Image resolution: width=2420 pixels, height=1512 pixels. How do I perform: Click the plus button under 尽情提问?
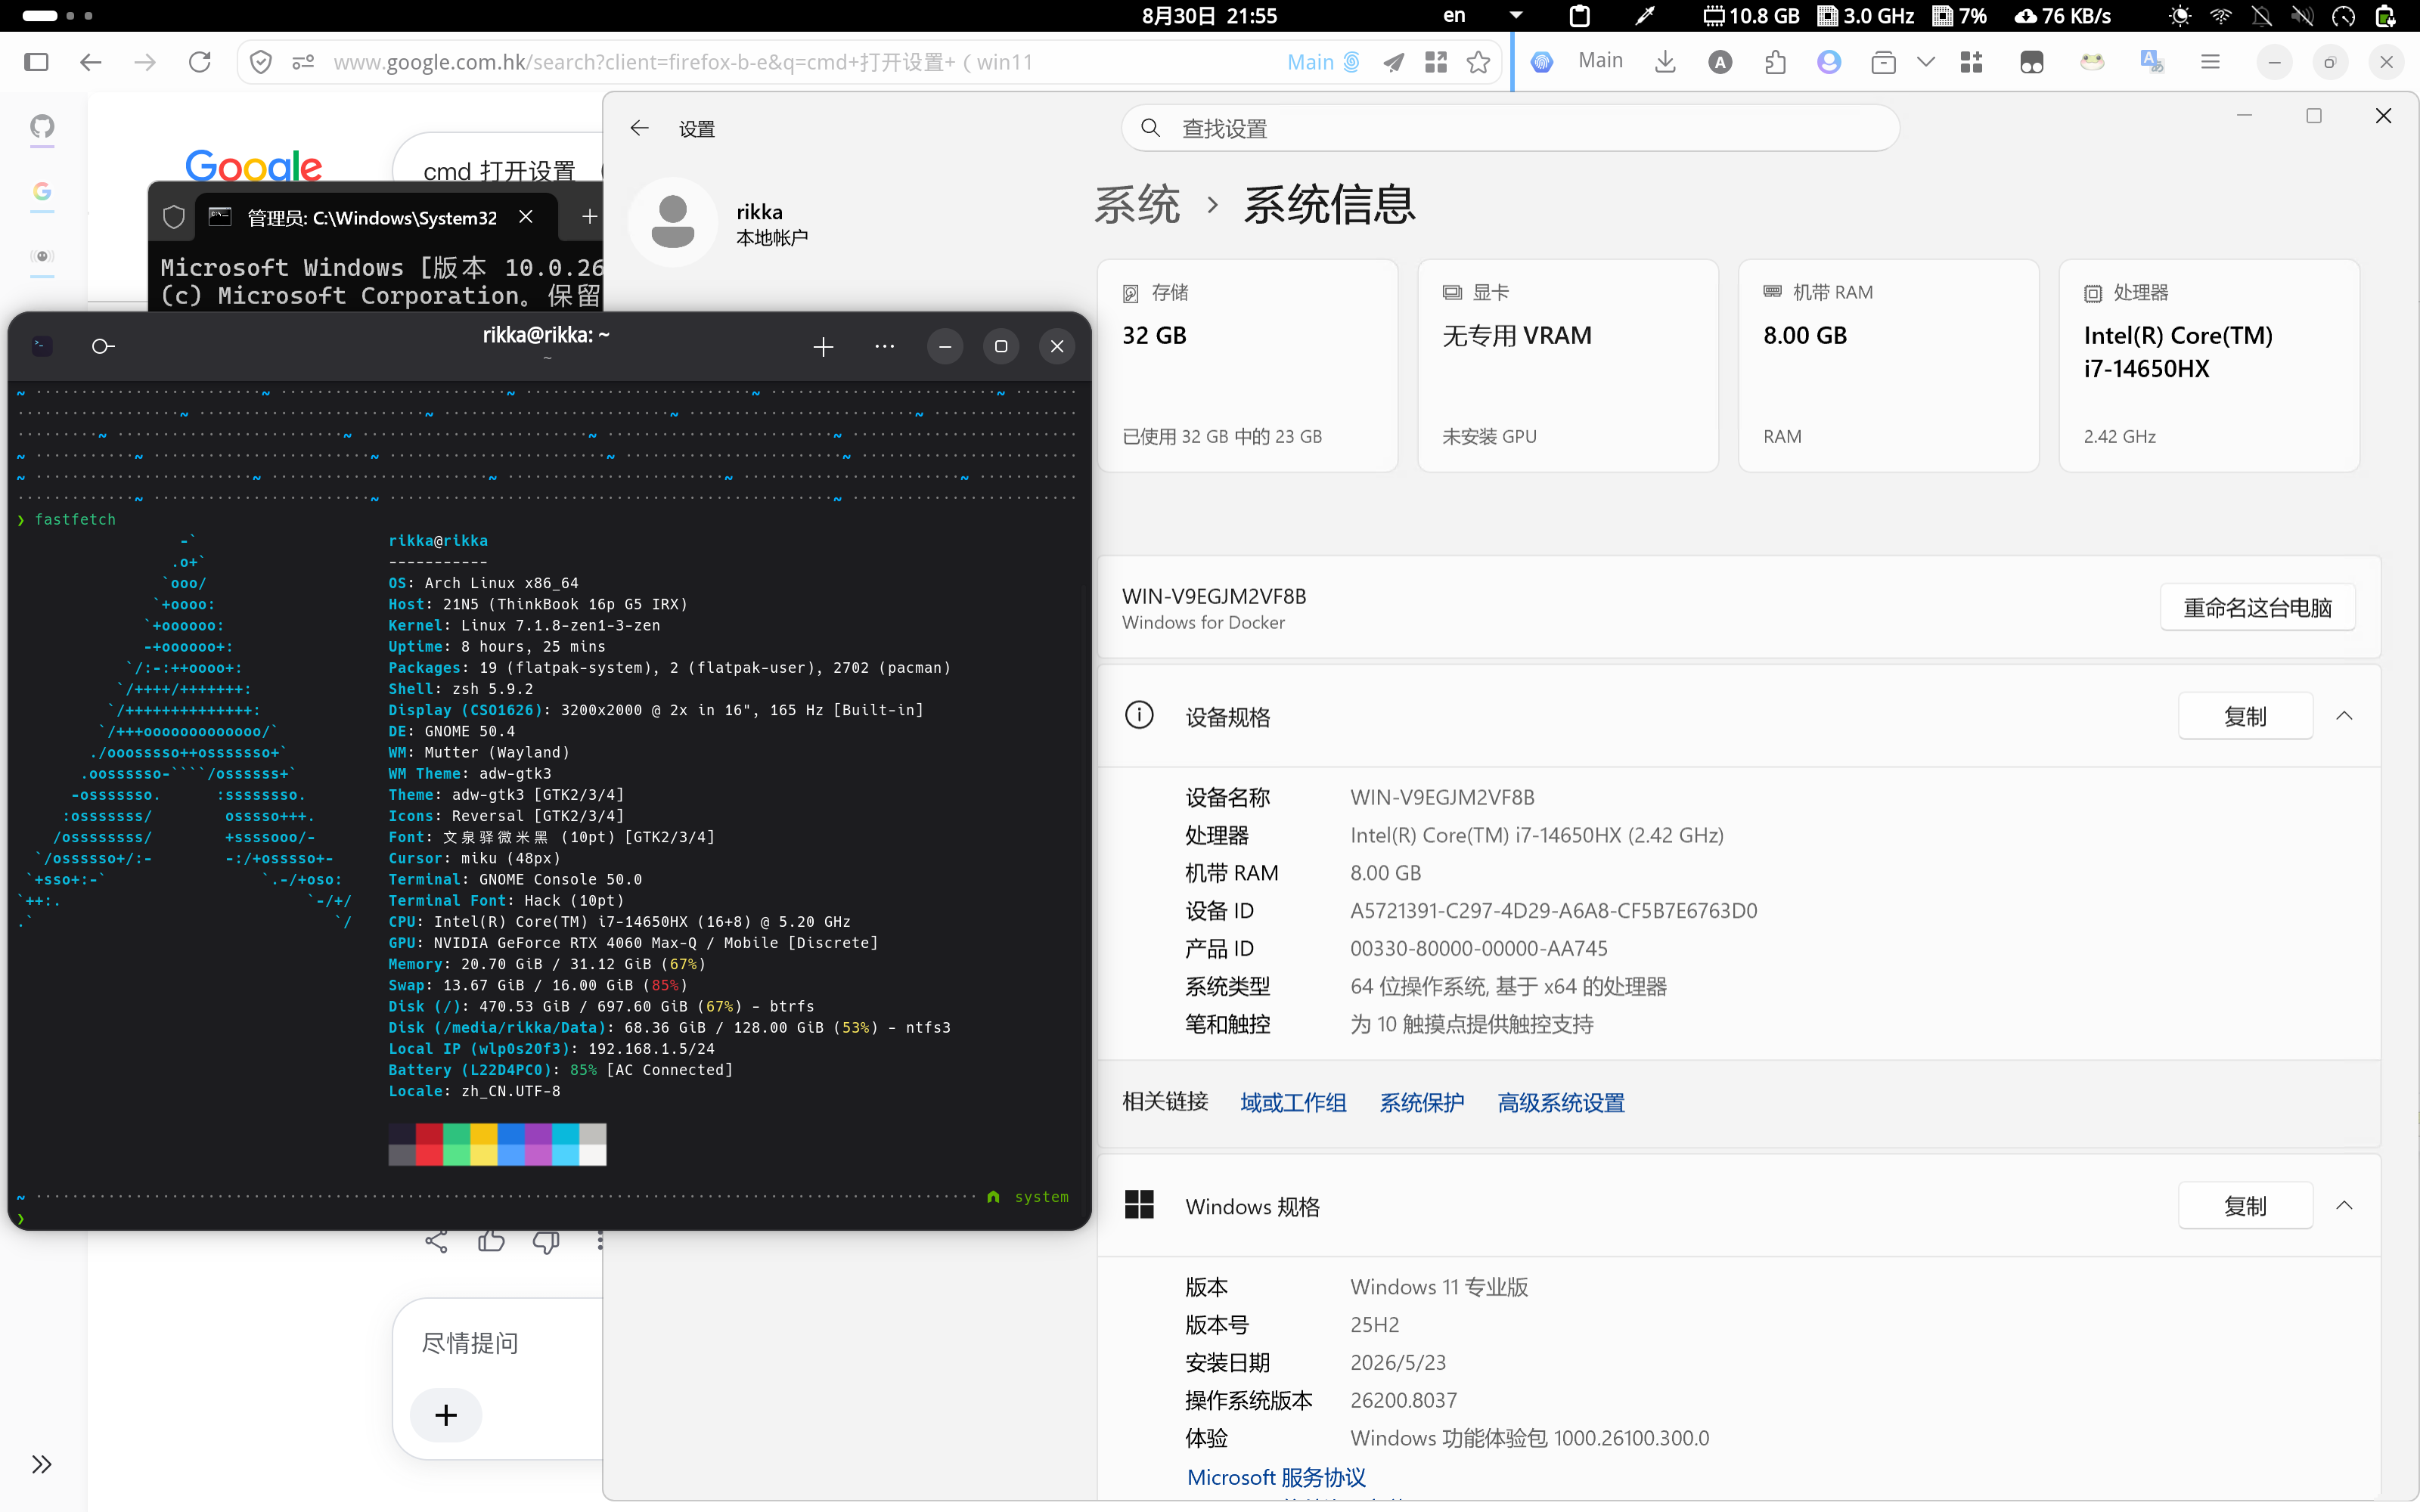click(446, 1415)
